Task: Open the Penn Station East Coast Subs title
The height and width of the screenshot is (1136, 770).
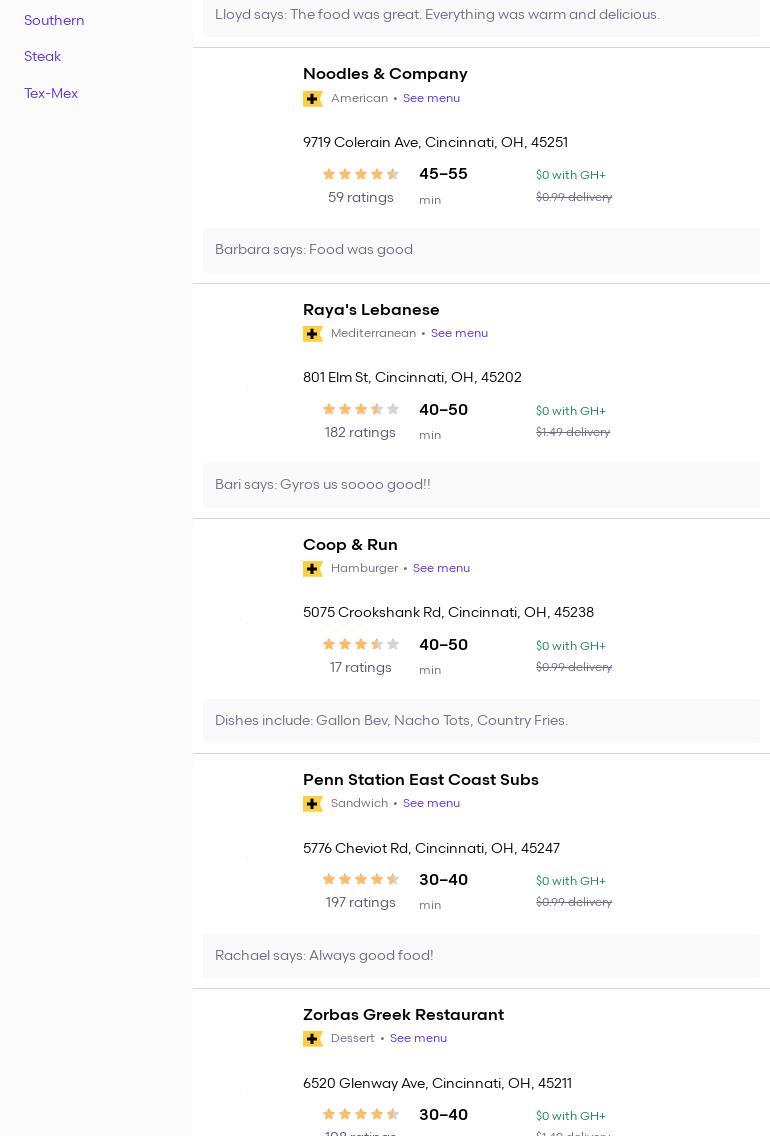Action: 420,780
